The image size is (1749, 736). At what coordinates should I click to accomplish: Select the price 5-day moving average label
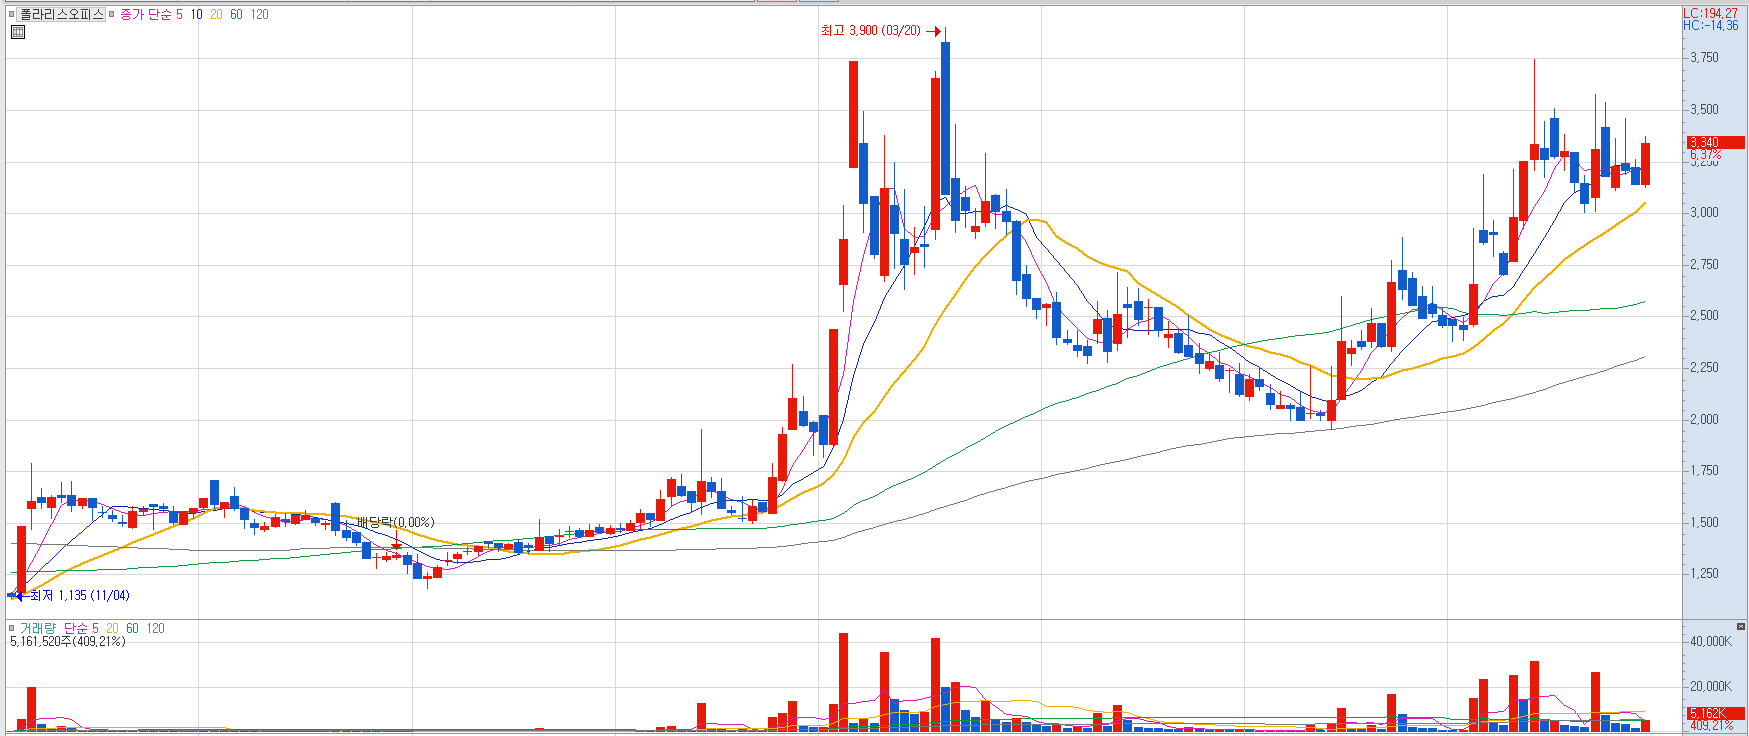pos(179,14)
